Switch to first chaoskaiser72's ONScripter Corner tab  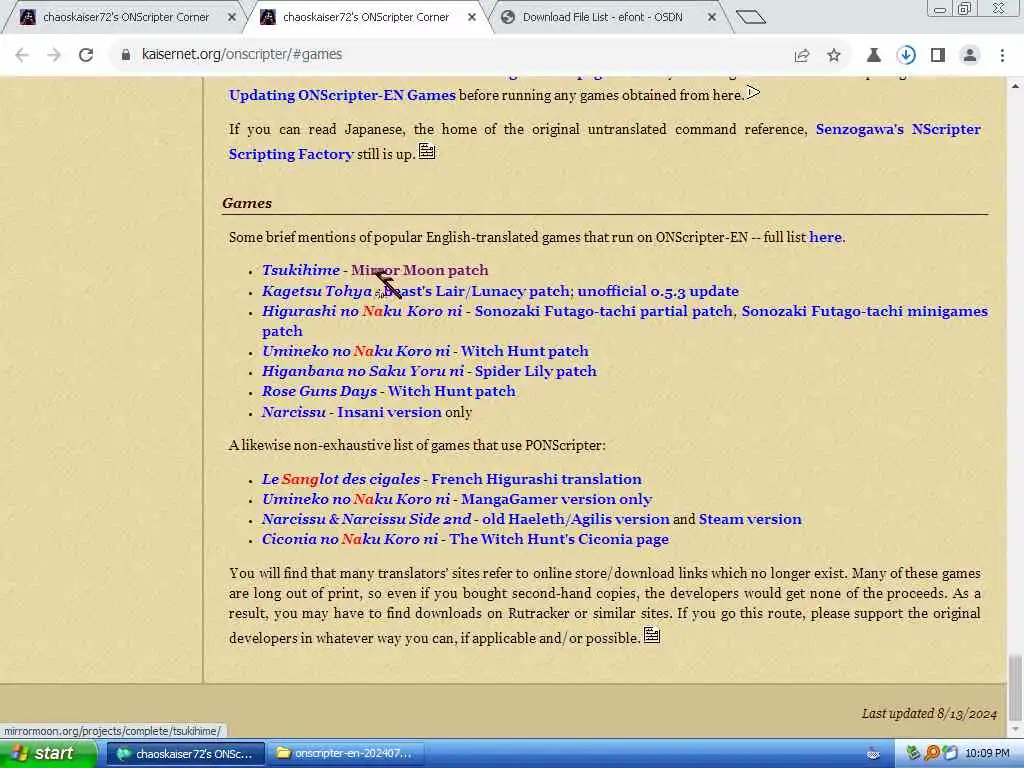pos(124,18)
